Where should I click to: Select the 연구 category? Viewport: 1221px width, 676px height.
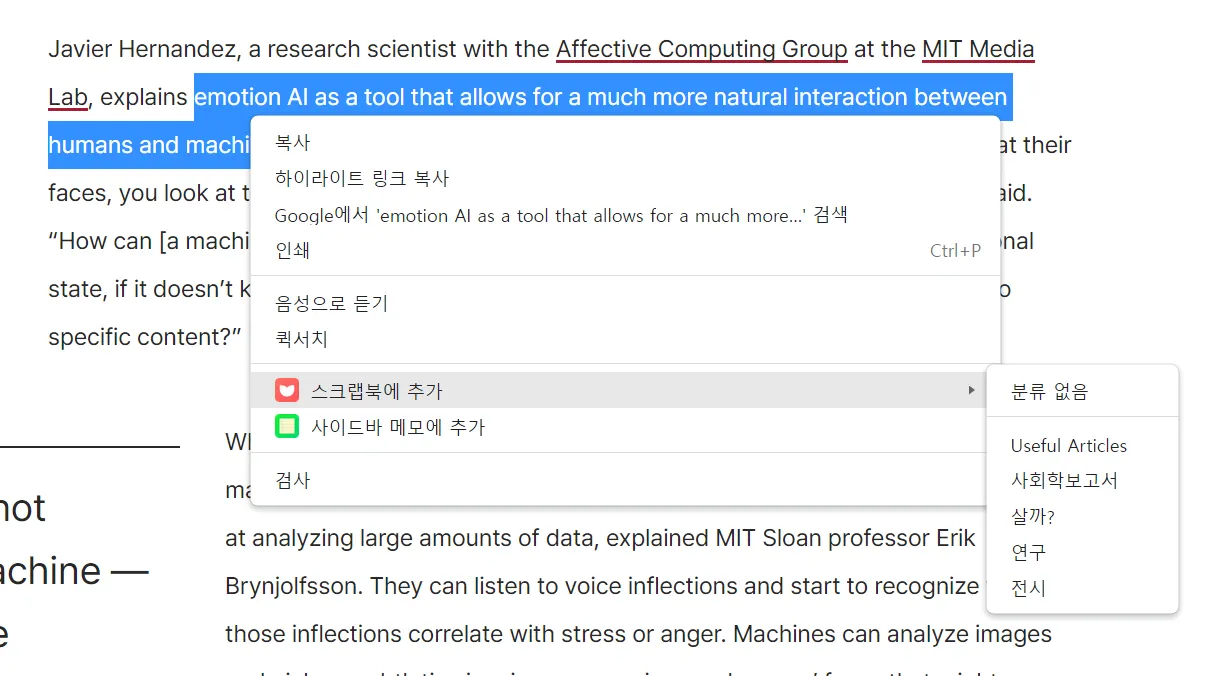coord(1028,552)
